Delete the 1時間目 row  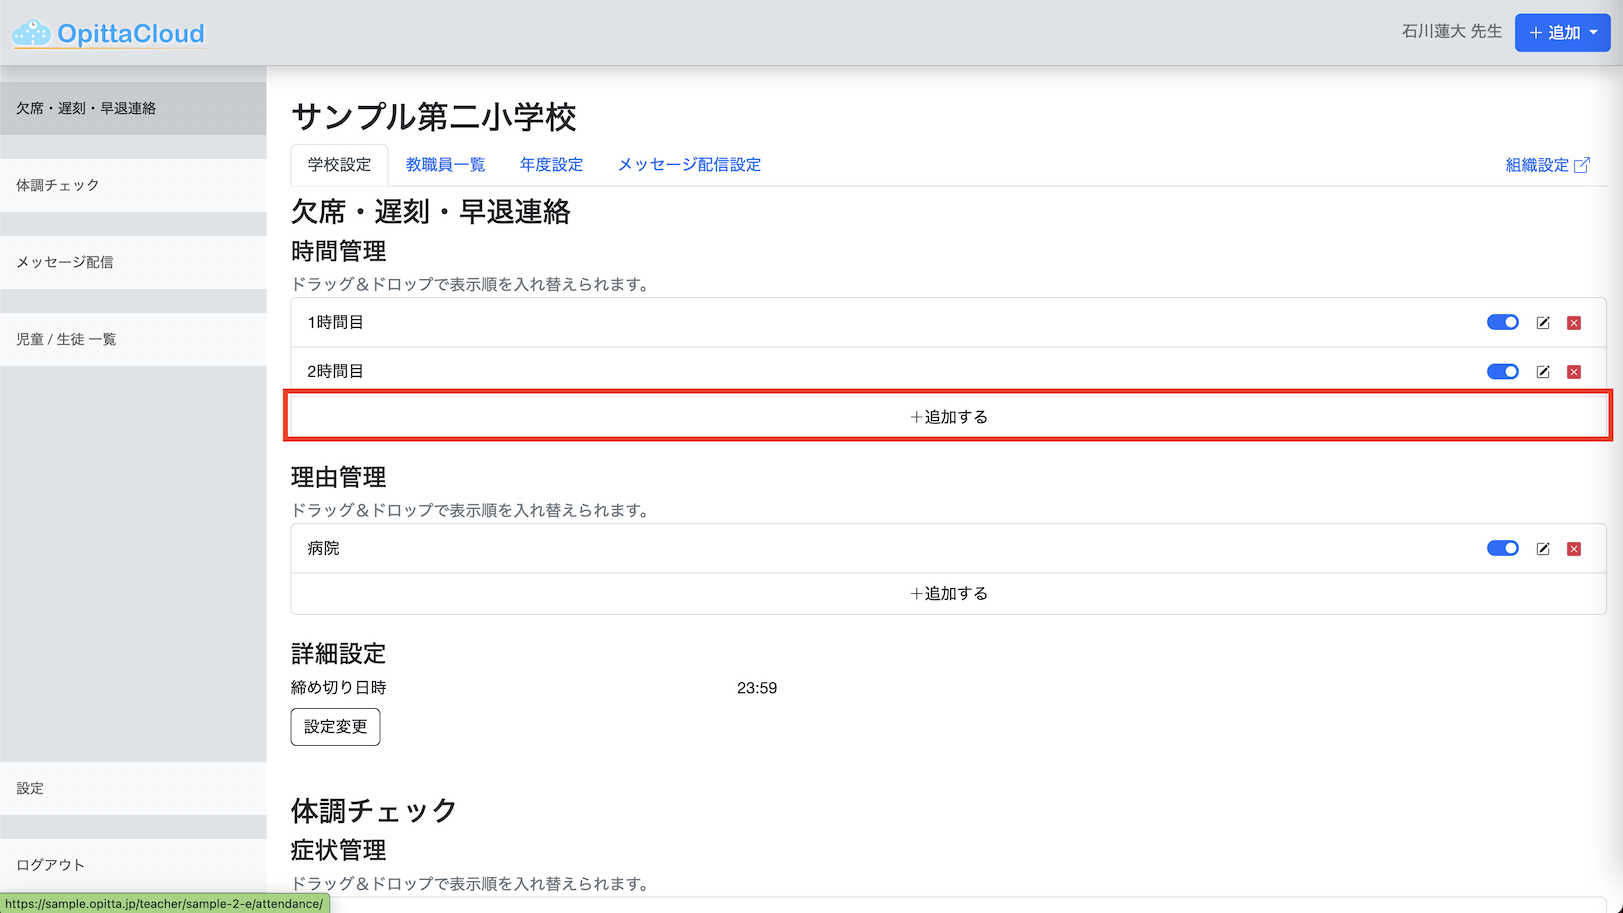(x=1574, y=323)
